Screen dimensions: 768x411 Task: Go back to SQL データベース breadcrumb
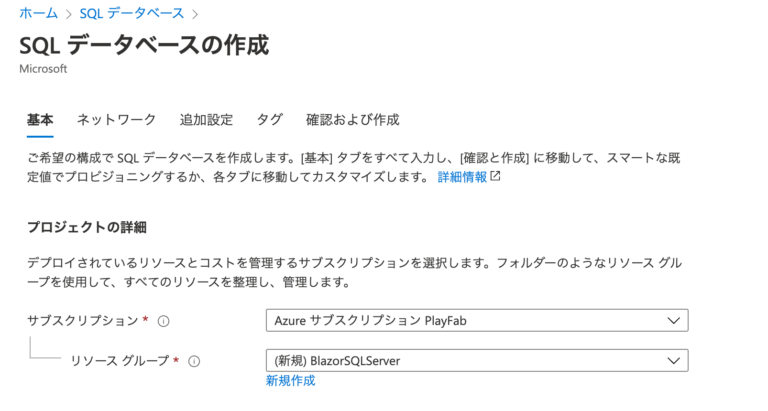(132, 14)
